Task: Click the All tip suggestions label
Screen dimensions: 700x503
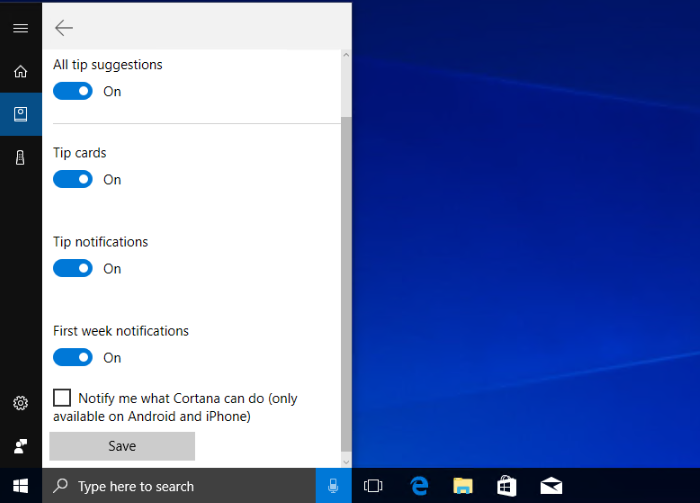Action: [108, 65]
